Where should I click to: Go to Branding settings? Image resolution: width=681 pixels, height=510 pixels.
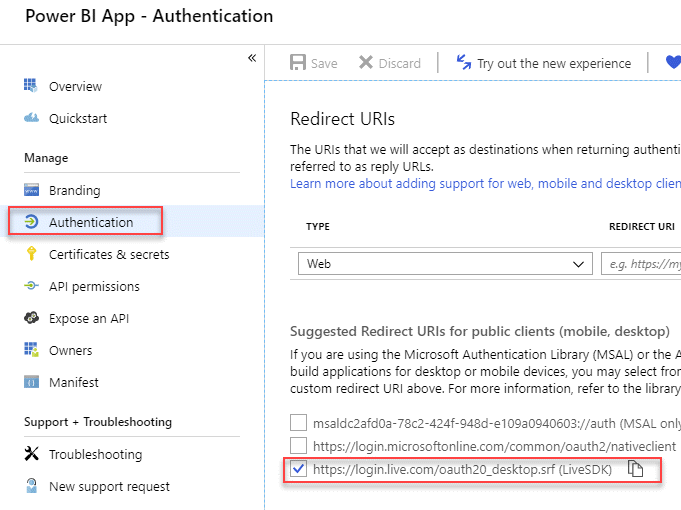(74, 190)
